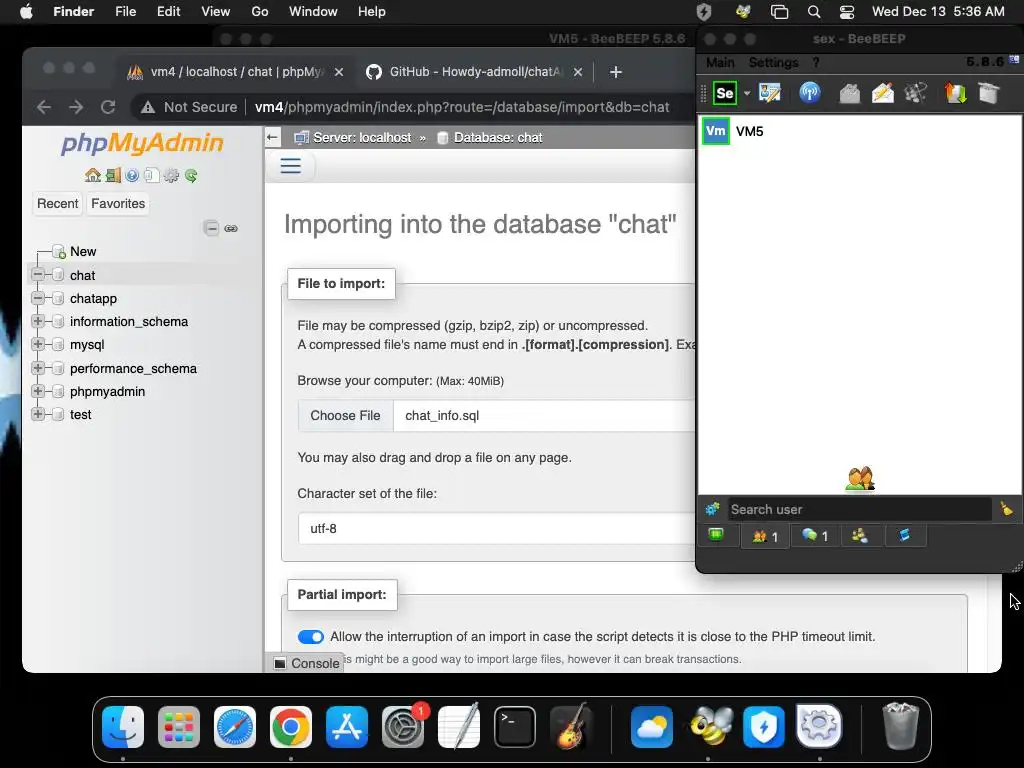Click the Database: chat breadcrumb link

click(498, 138)
